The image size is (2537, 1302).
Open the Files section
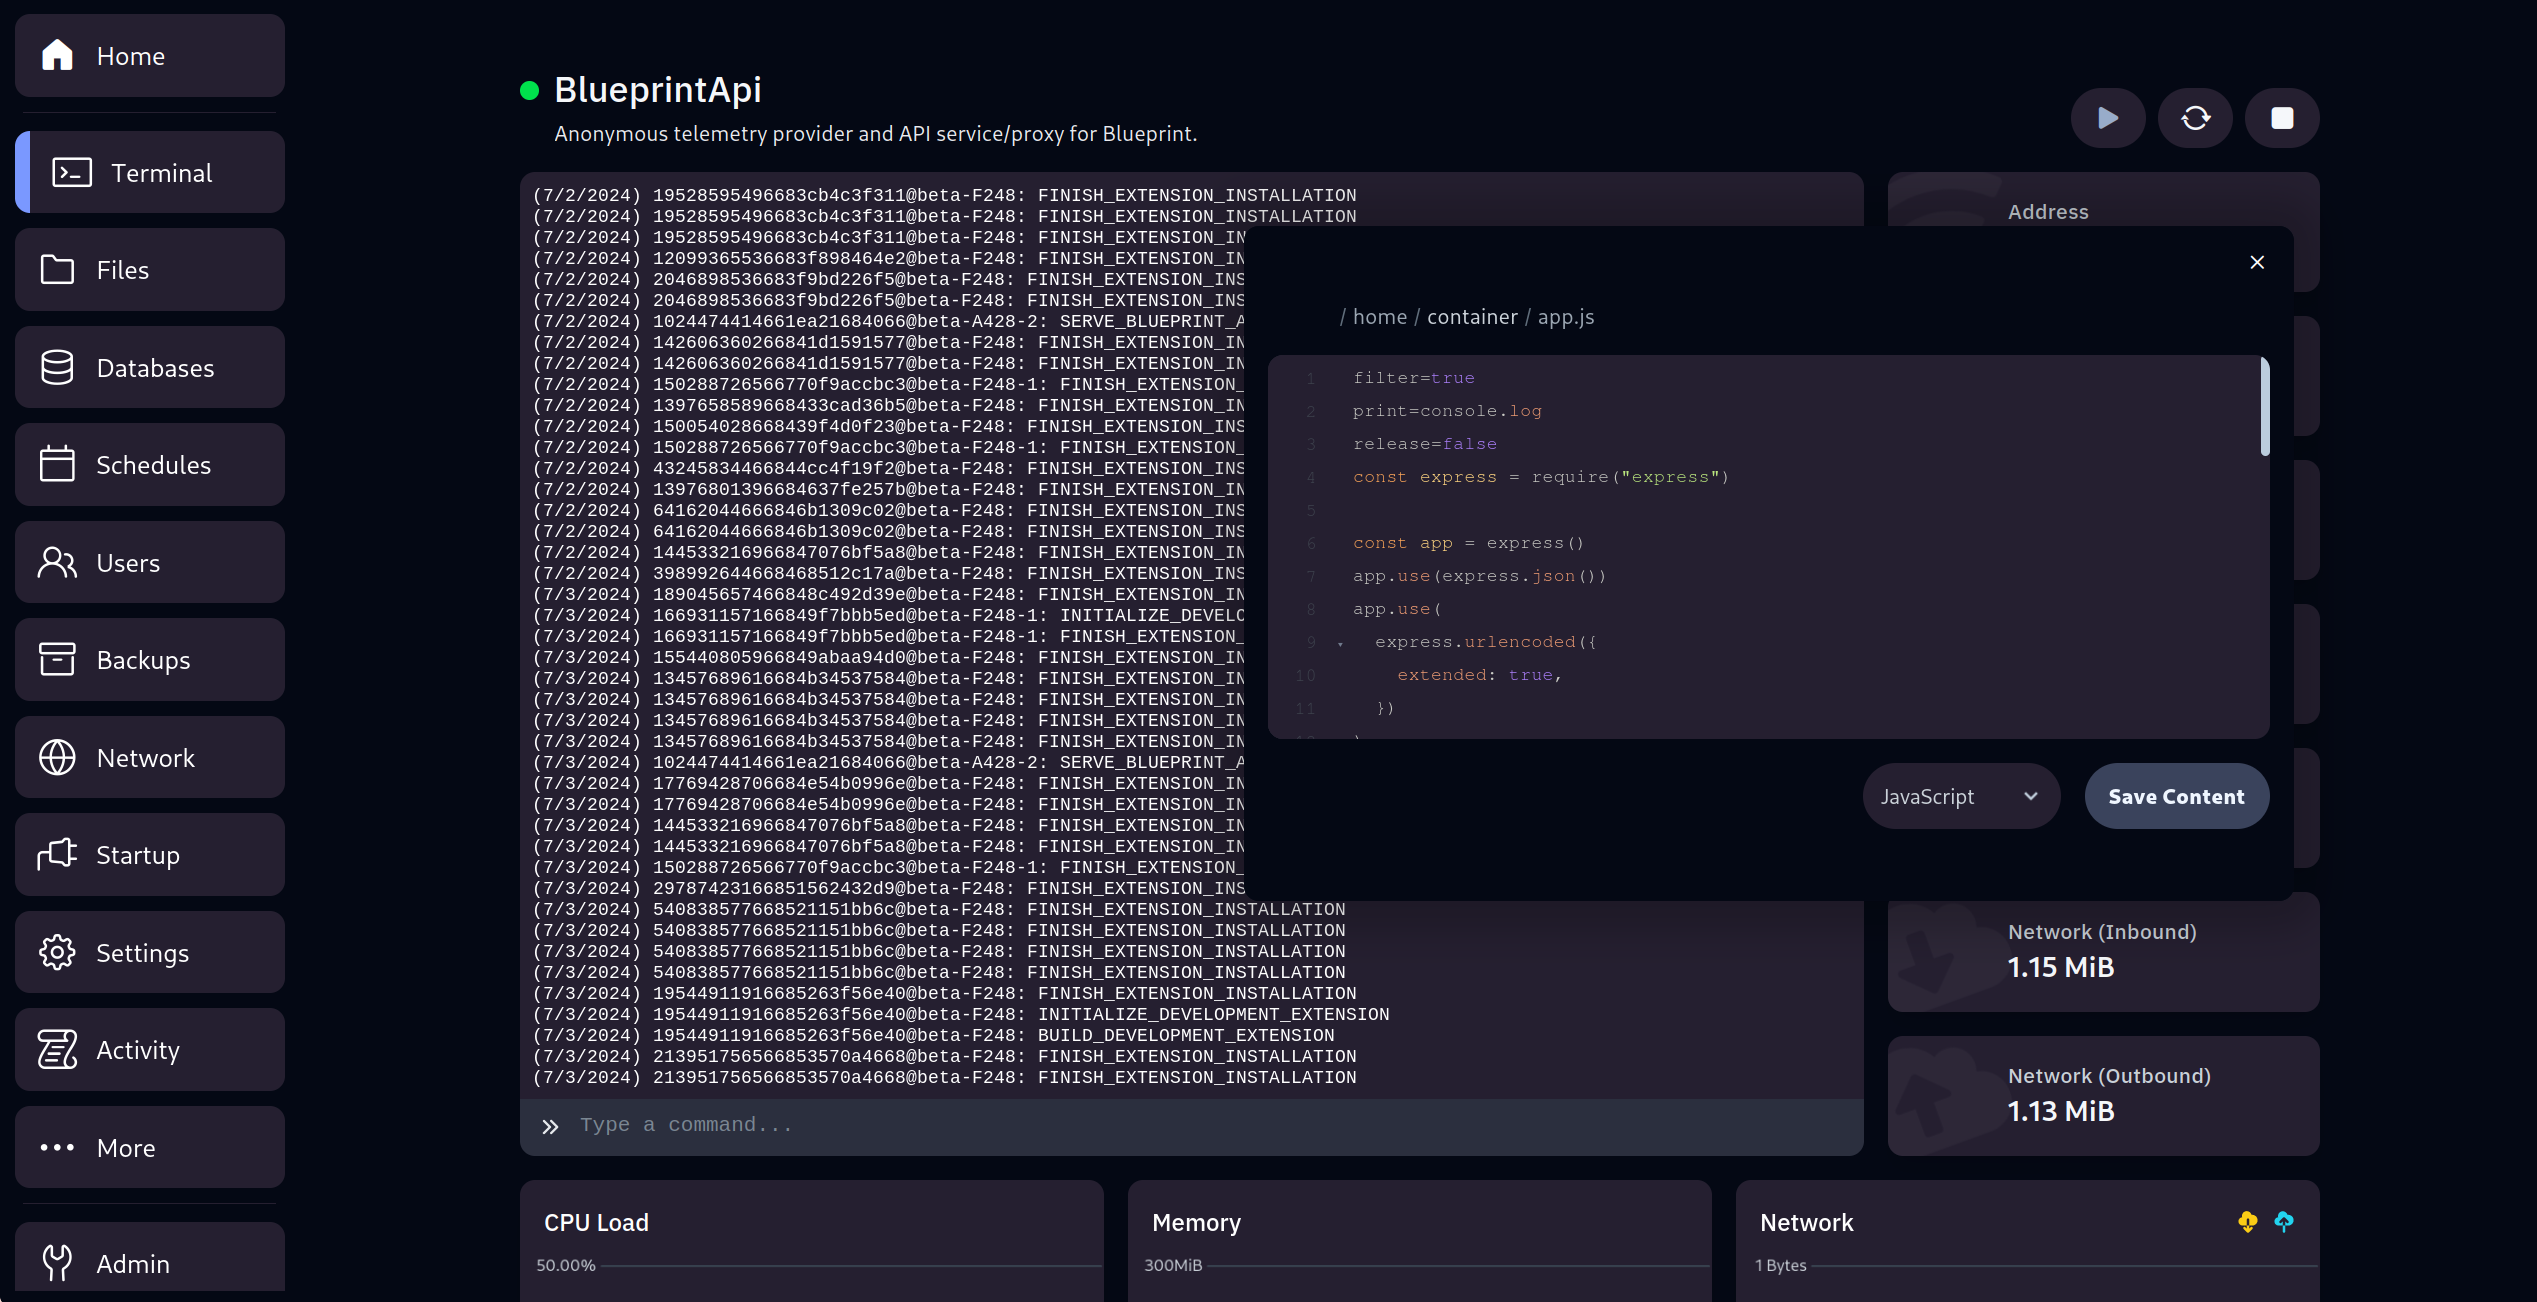pyautogui.click(x=151, y=270)
